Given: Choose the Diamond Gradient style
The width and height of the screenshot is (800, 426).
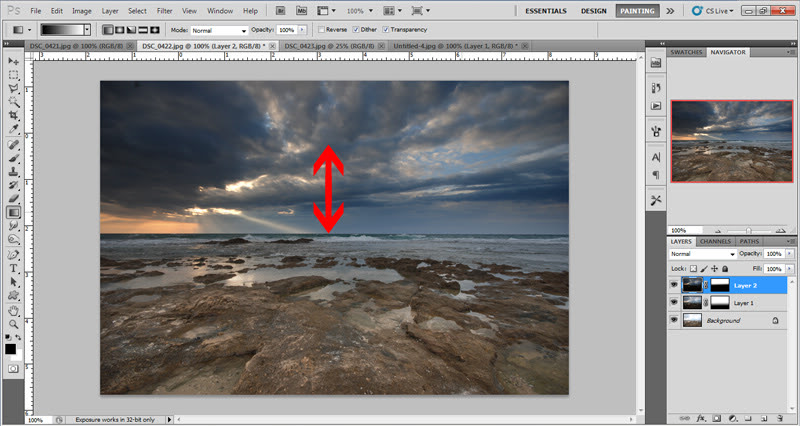Looking at the screenshot, I should (155, 30).
